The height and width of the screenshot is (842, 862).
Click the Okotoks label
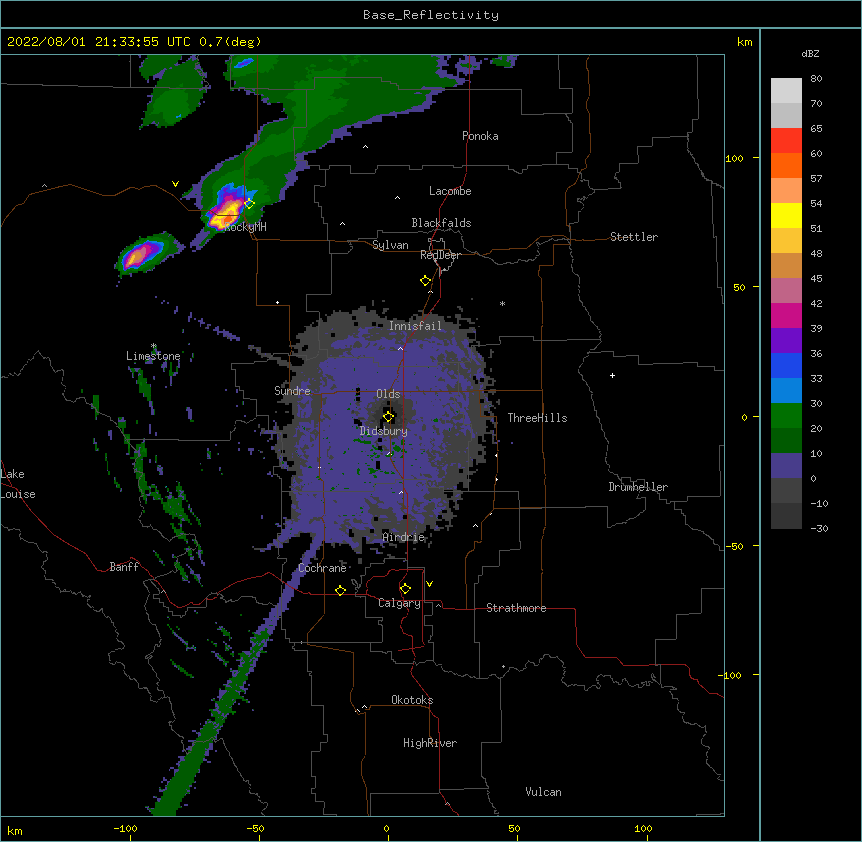tap(412, 700)
